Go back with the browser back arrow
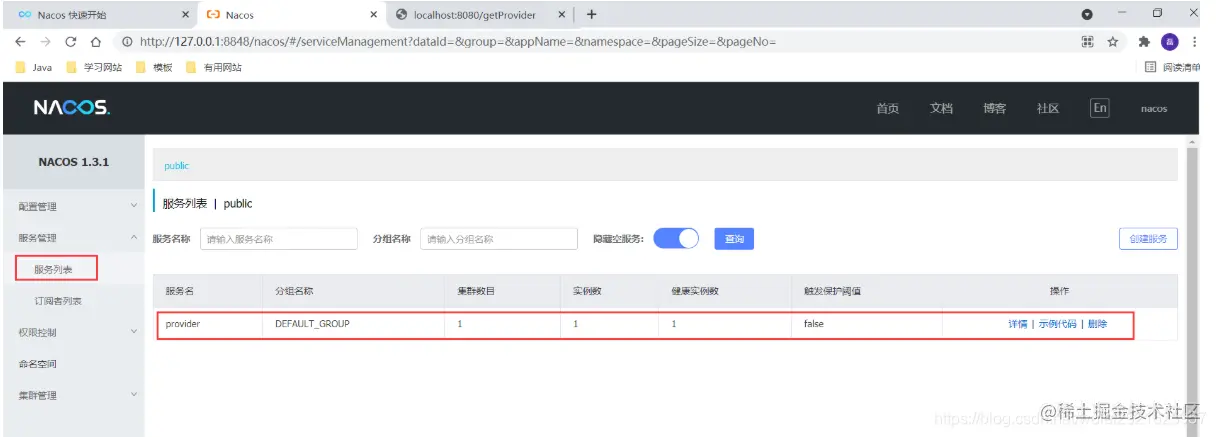 pyautogui.click(x=21, y=42)
